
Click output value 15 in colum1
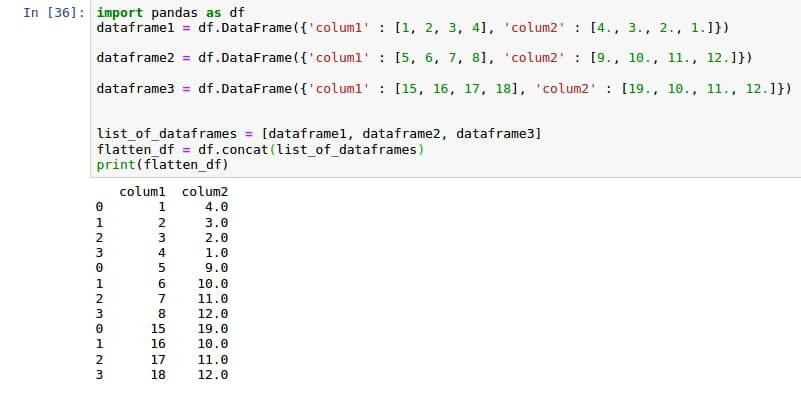[158, 329]
